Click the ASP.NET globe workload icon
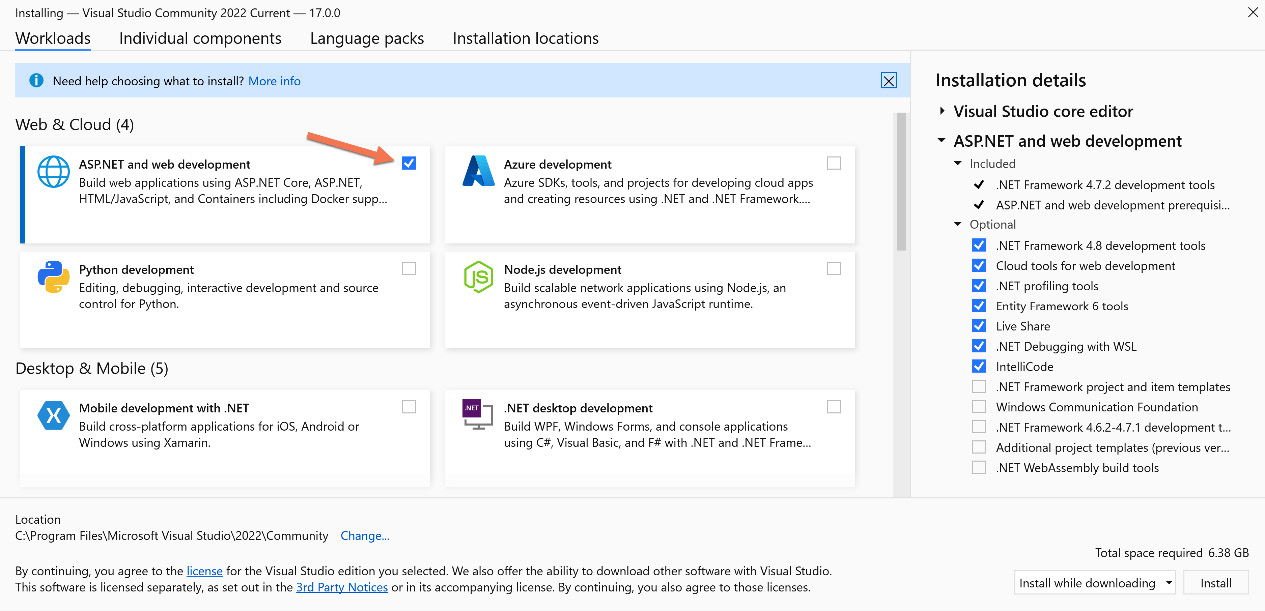The width and height of the screenshot is (1265, 611). (x=52, y=172)
